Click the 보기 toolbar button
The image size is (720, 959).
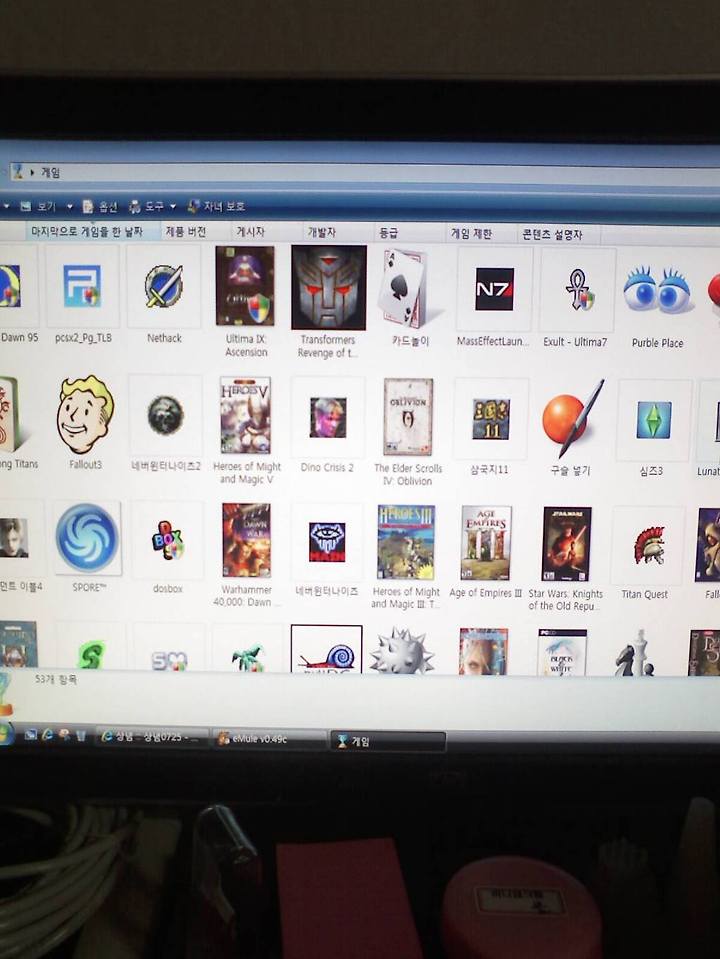39,206
